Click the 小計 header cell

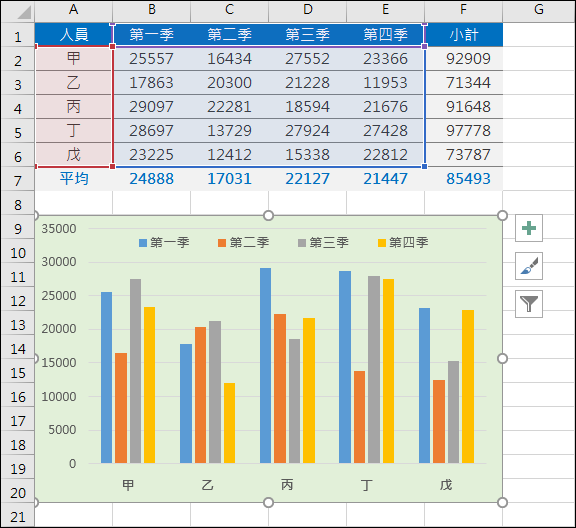(464, 35)
